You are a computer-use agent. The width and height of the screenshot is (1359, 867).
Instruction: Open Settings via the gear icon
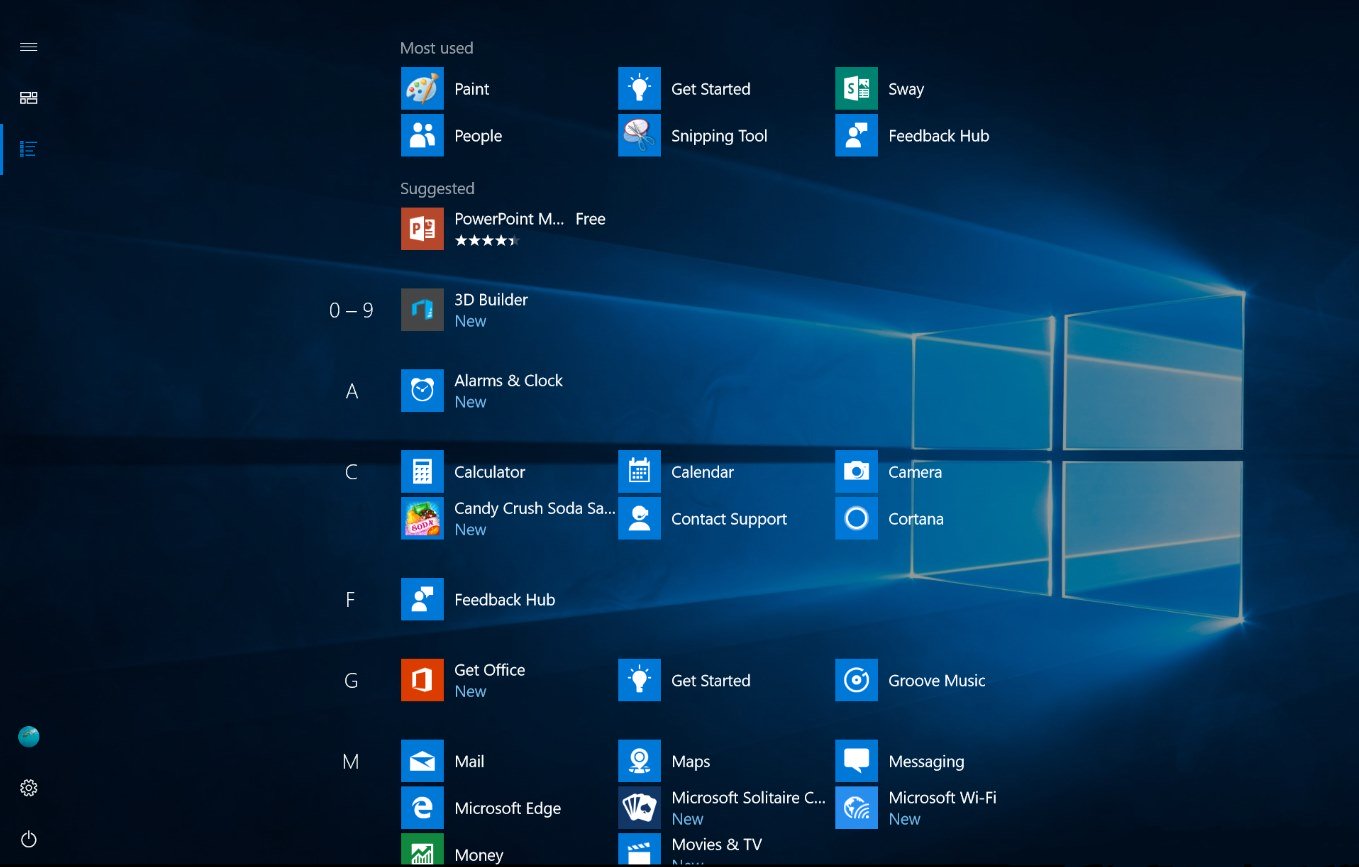pyautogui.click(x=29, y=788)
